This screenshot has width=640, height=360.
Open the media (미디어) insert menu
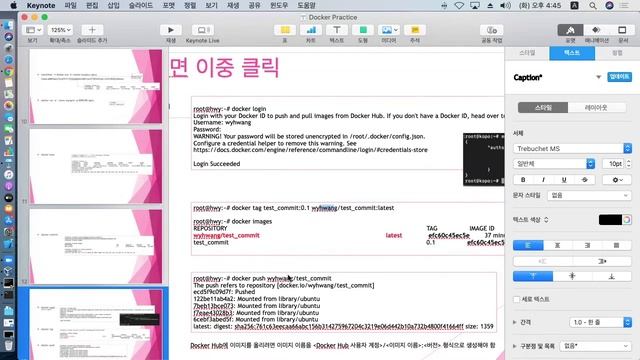(389, 30)
